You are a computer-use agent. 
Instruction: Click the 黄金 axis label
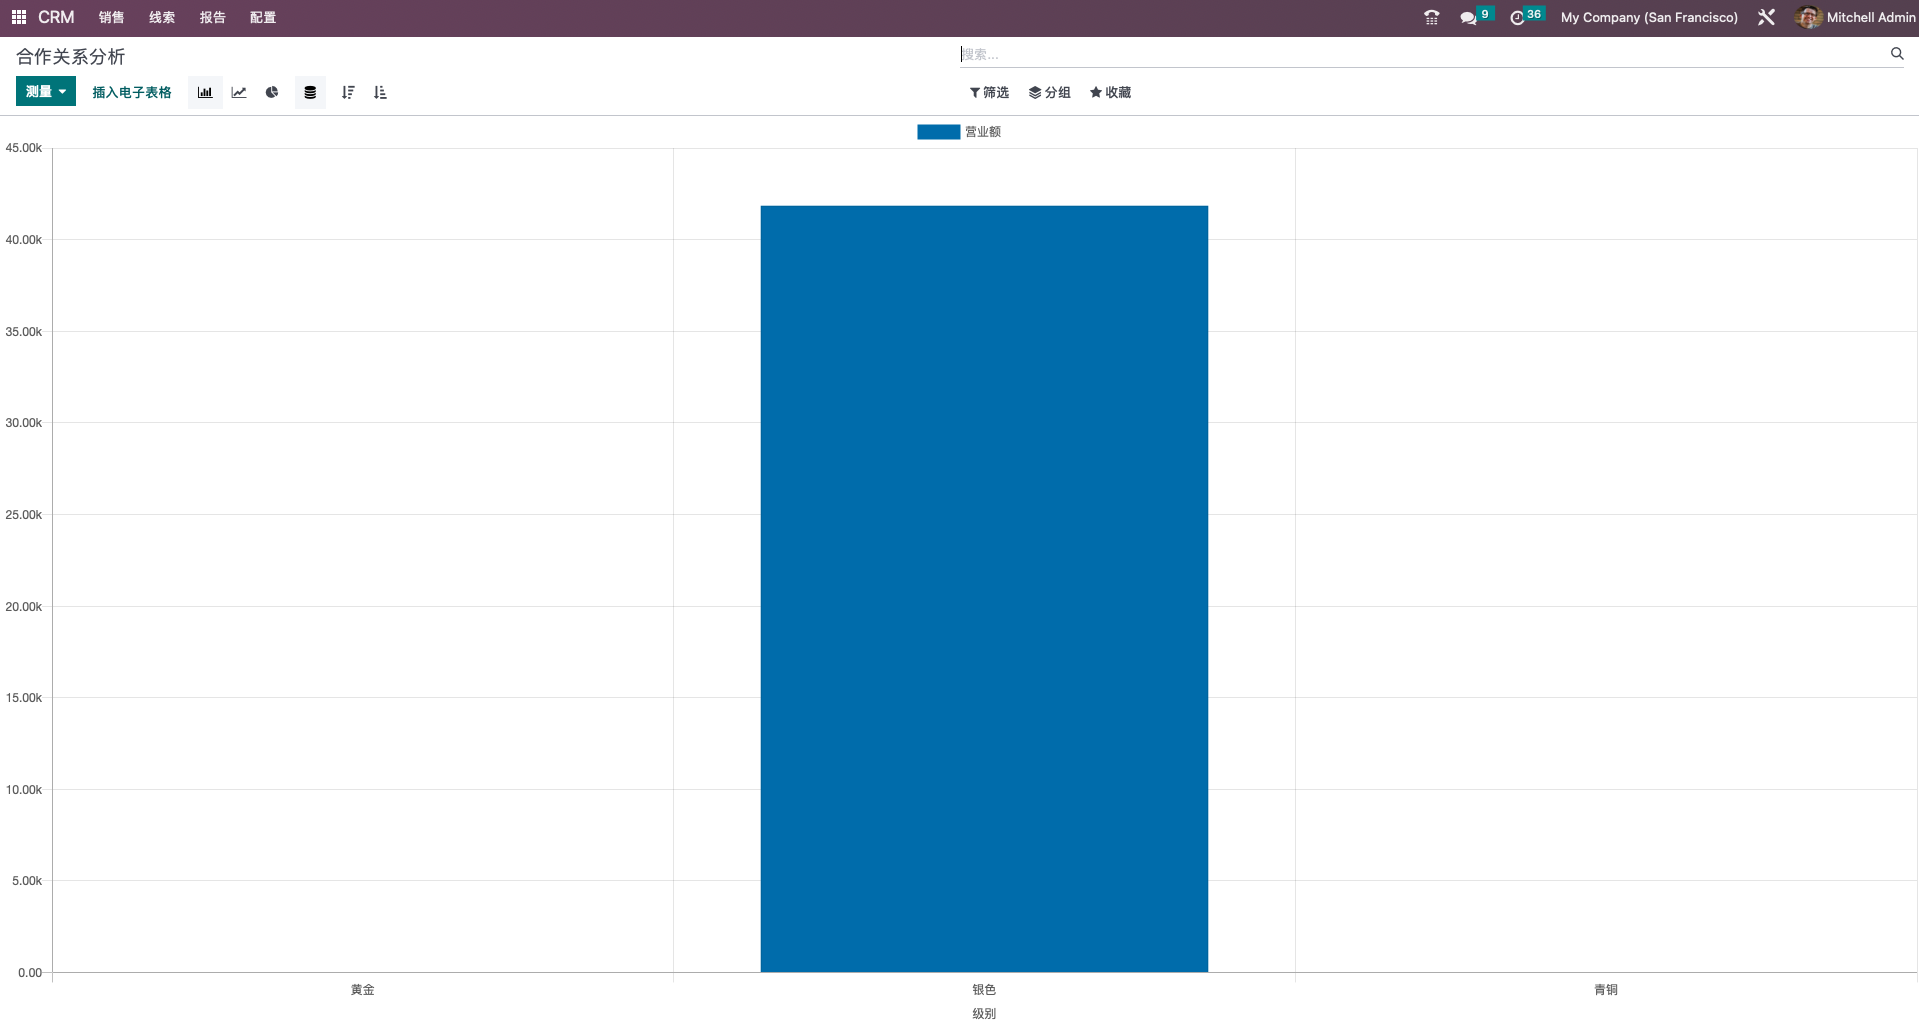[x=362, y=989]
